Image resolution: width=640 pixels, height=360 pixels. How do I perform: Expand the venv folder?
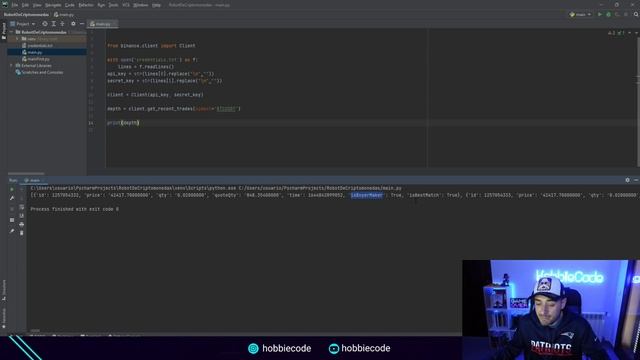pyautogui.click(x=17, y=39)
